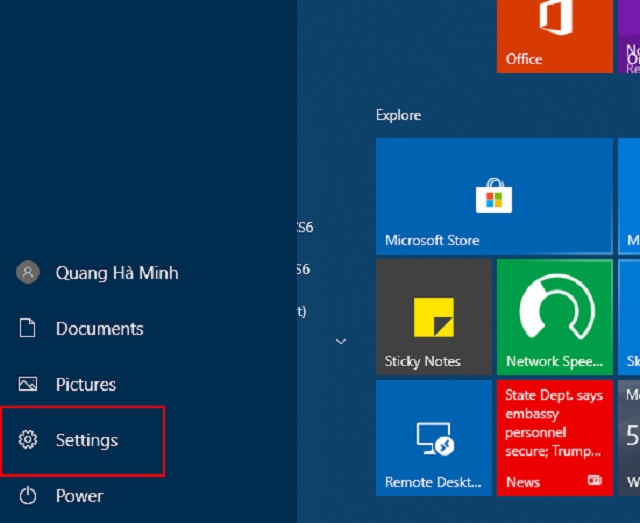Launch the Network Speed Test tile
Viewport: 640px width, 523px height.
tap(554, 317)
